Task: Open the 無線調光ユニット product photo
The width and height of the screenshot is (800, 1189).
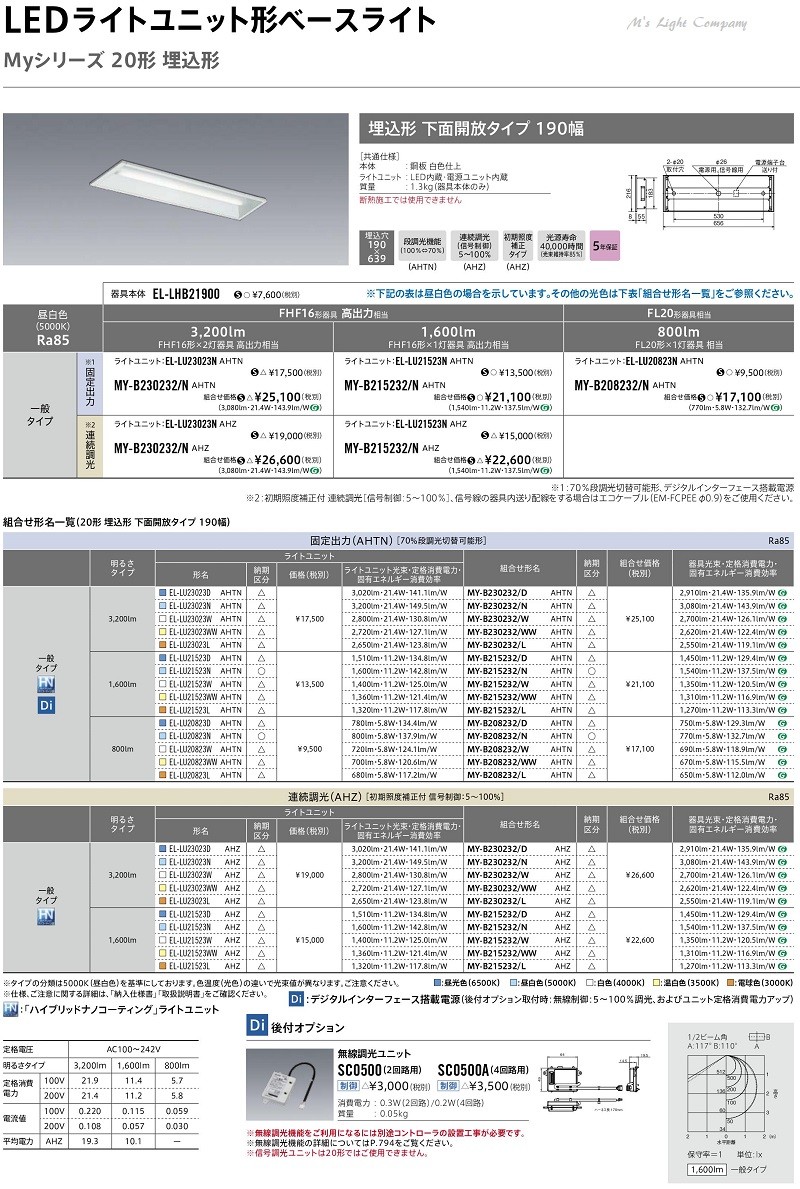Action: 291,1084
